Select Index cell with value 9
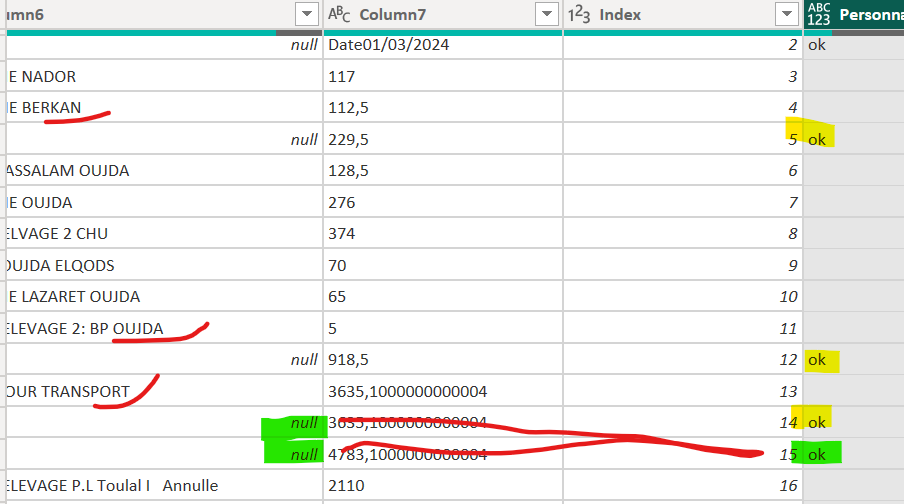 [x=683, y=265]
